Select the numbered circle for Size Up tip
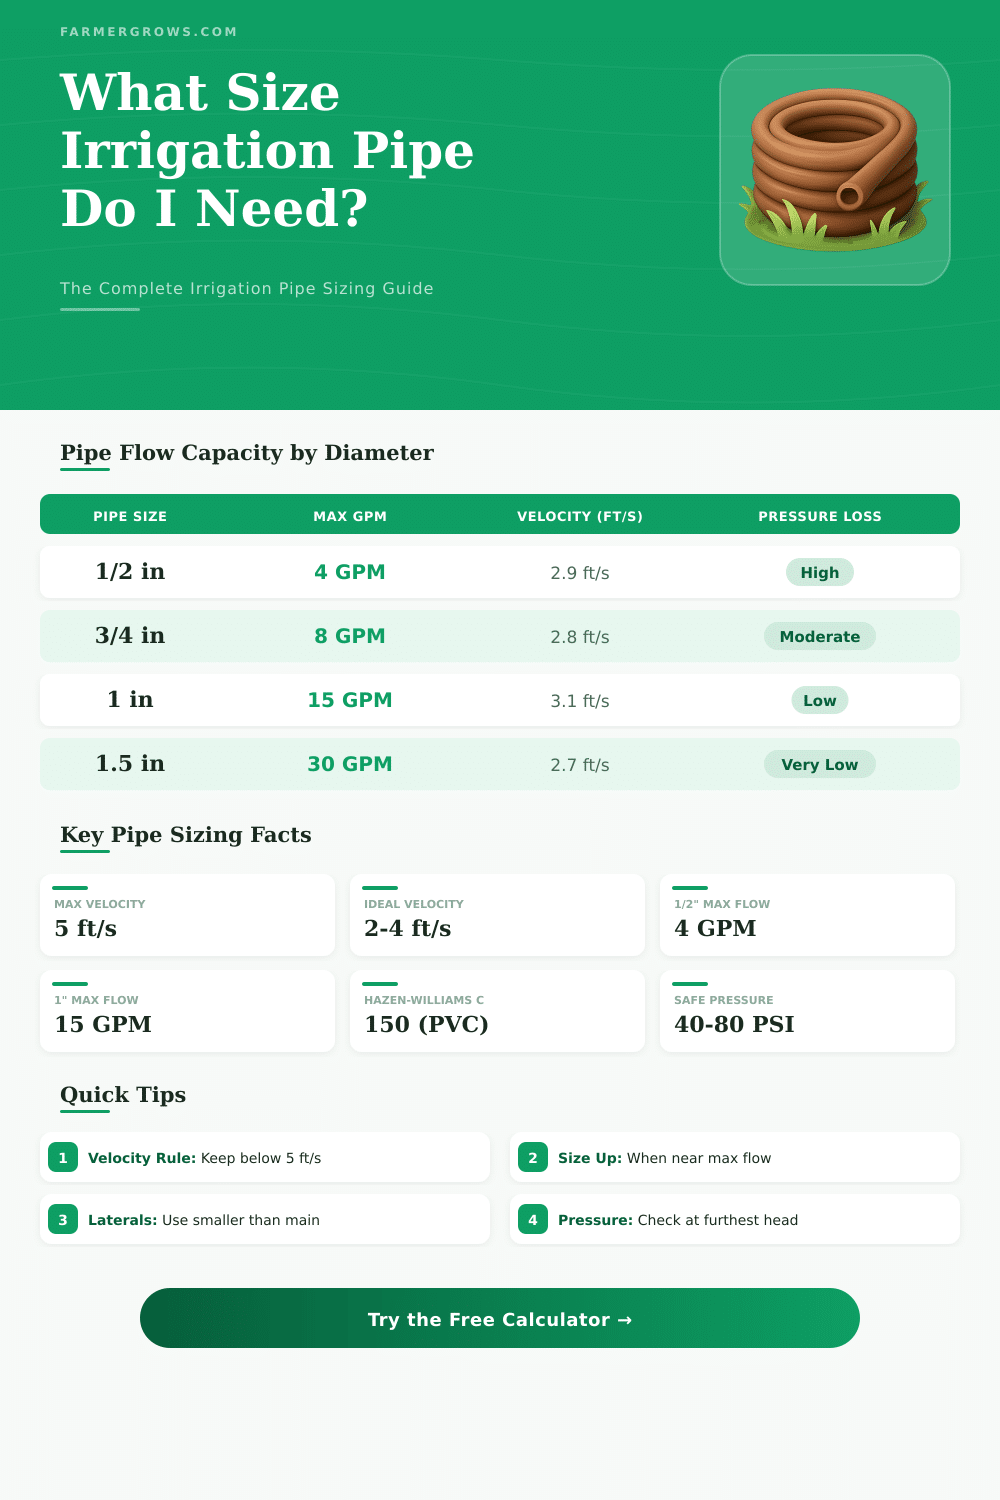Screen dimensions: 1000x1500 click(533, 1157)
